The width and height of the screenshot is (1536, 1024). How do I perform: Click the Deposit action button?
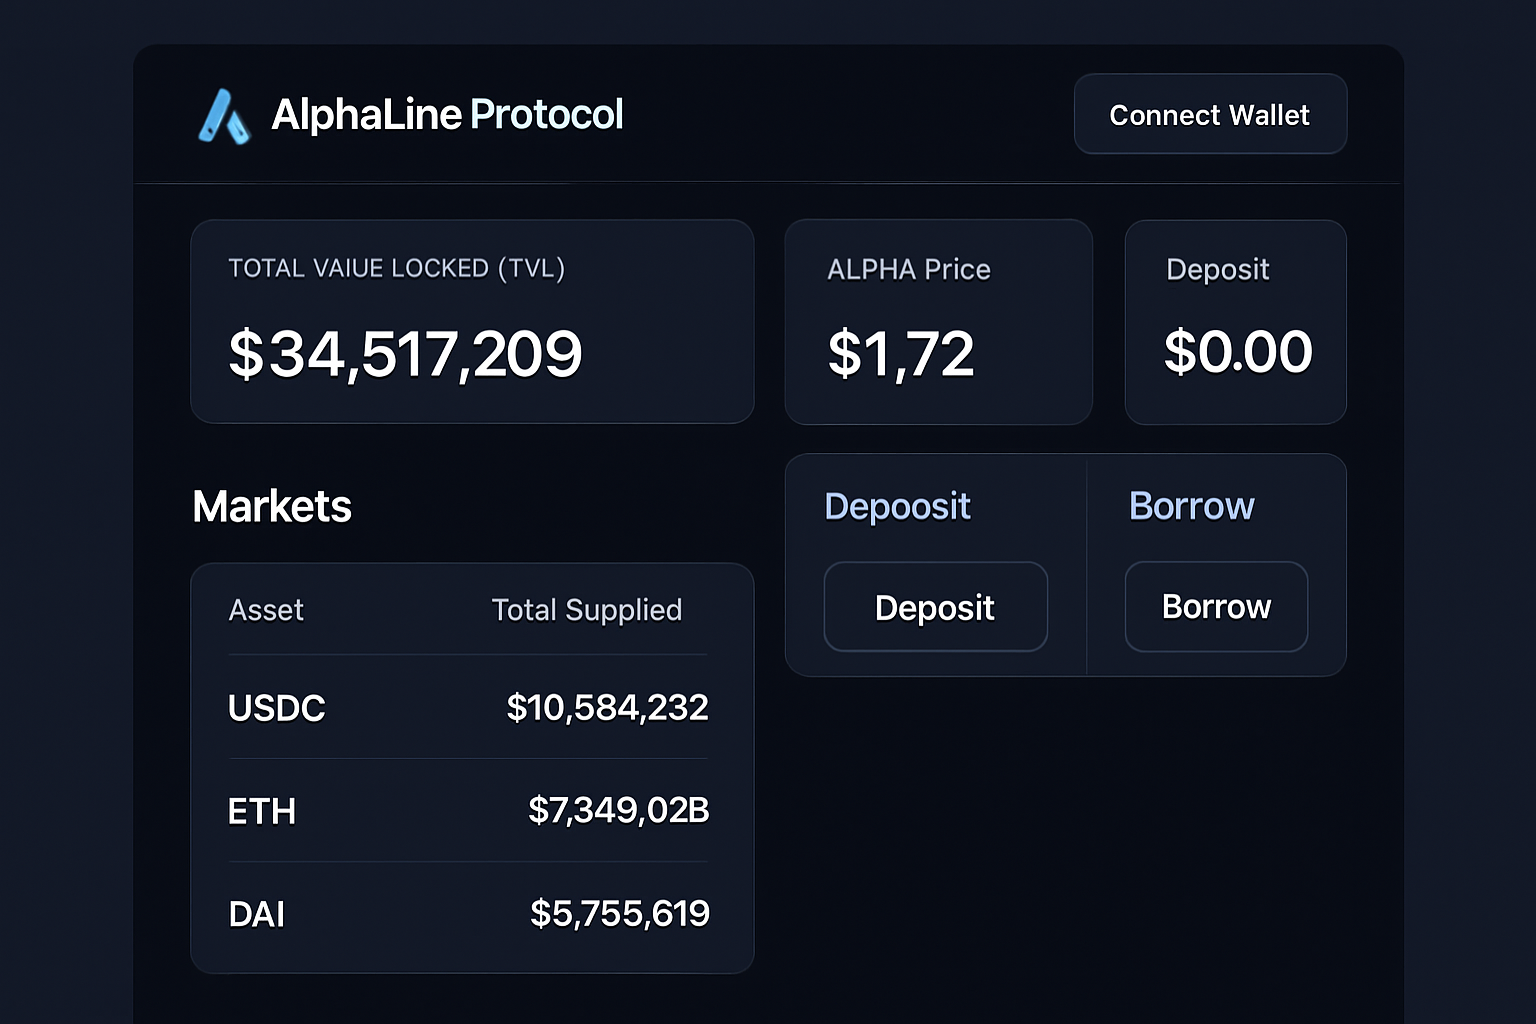coord(935,607)
